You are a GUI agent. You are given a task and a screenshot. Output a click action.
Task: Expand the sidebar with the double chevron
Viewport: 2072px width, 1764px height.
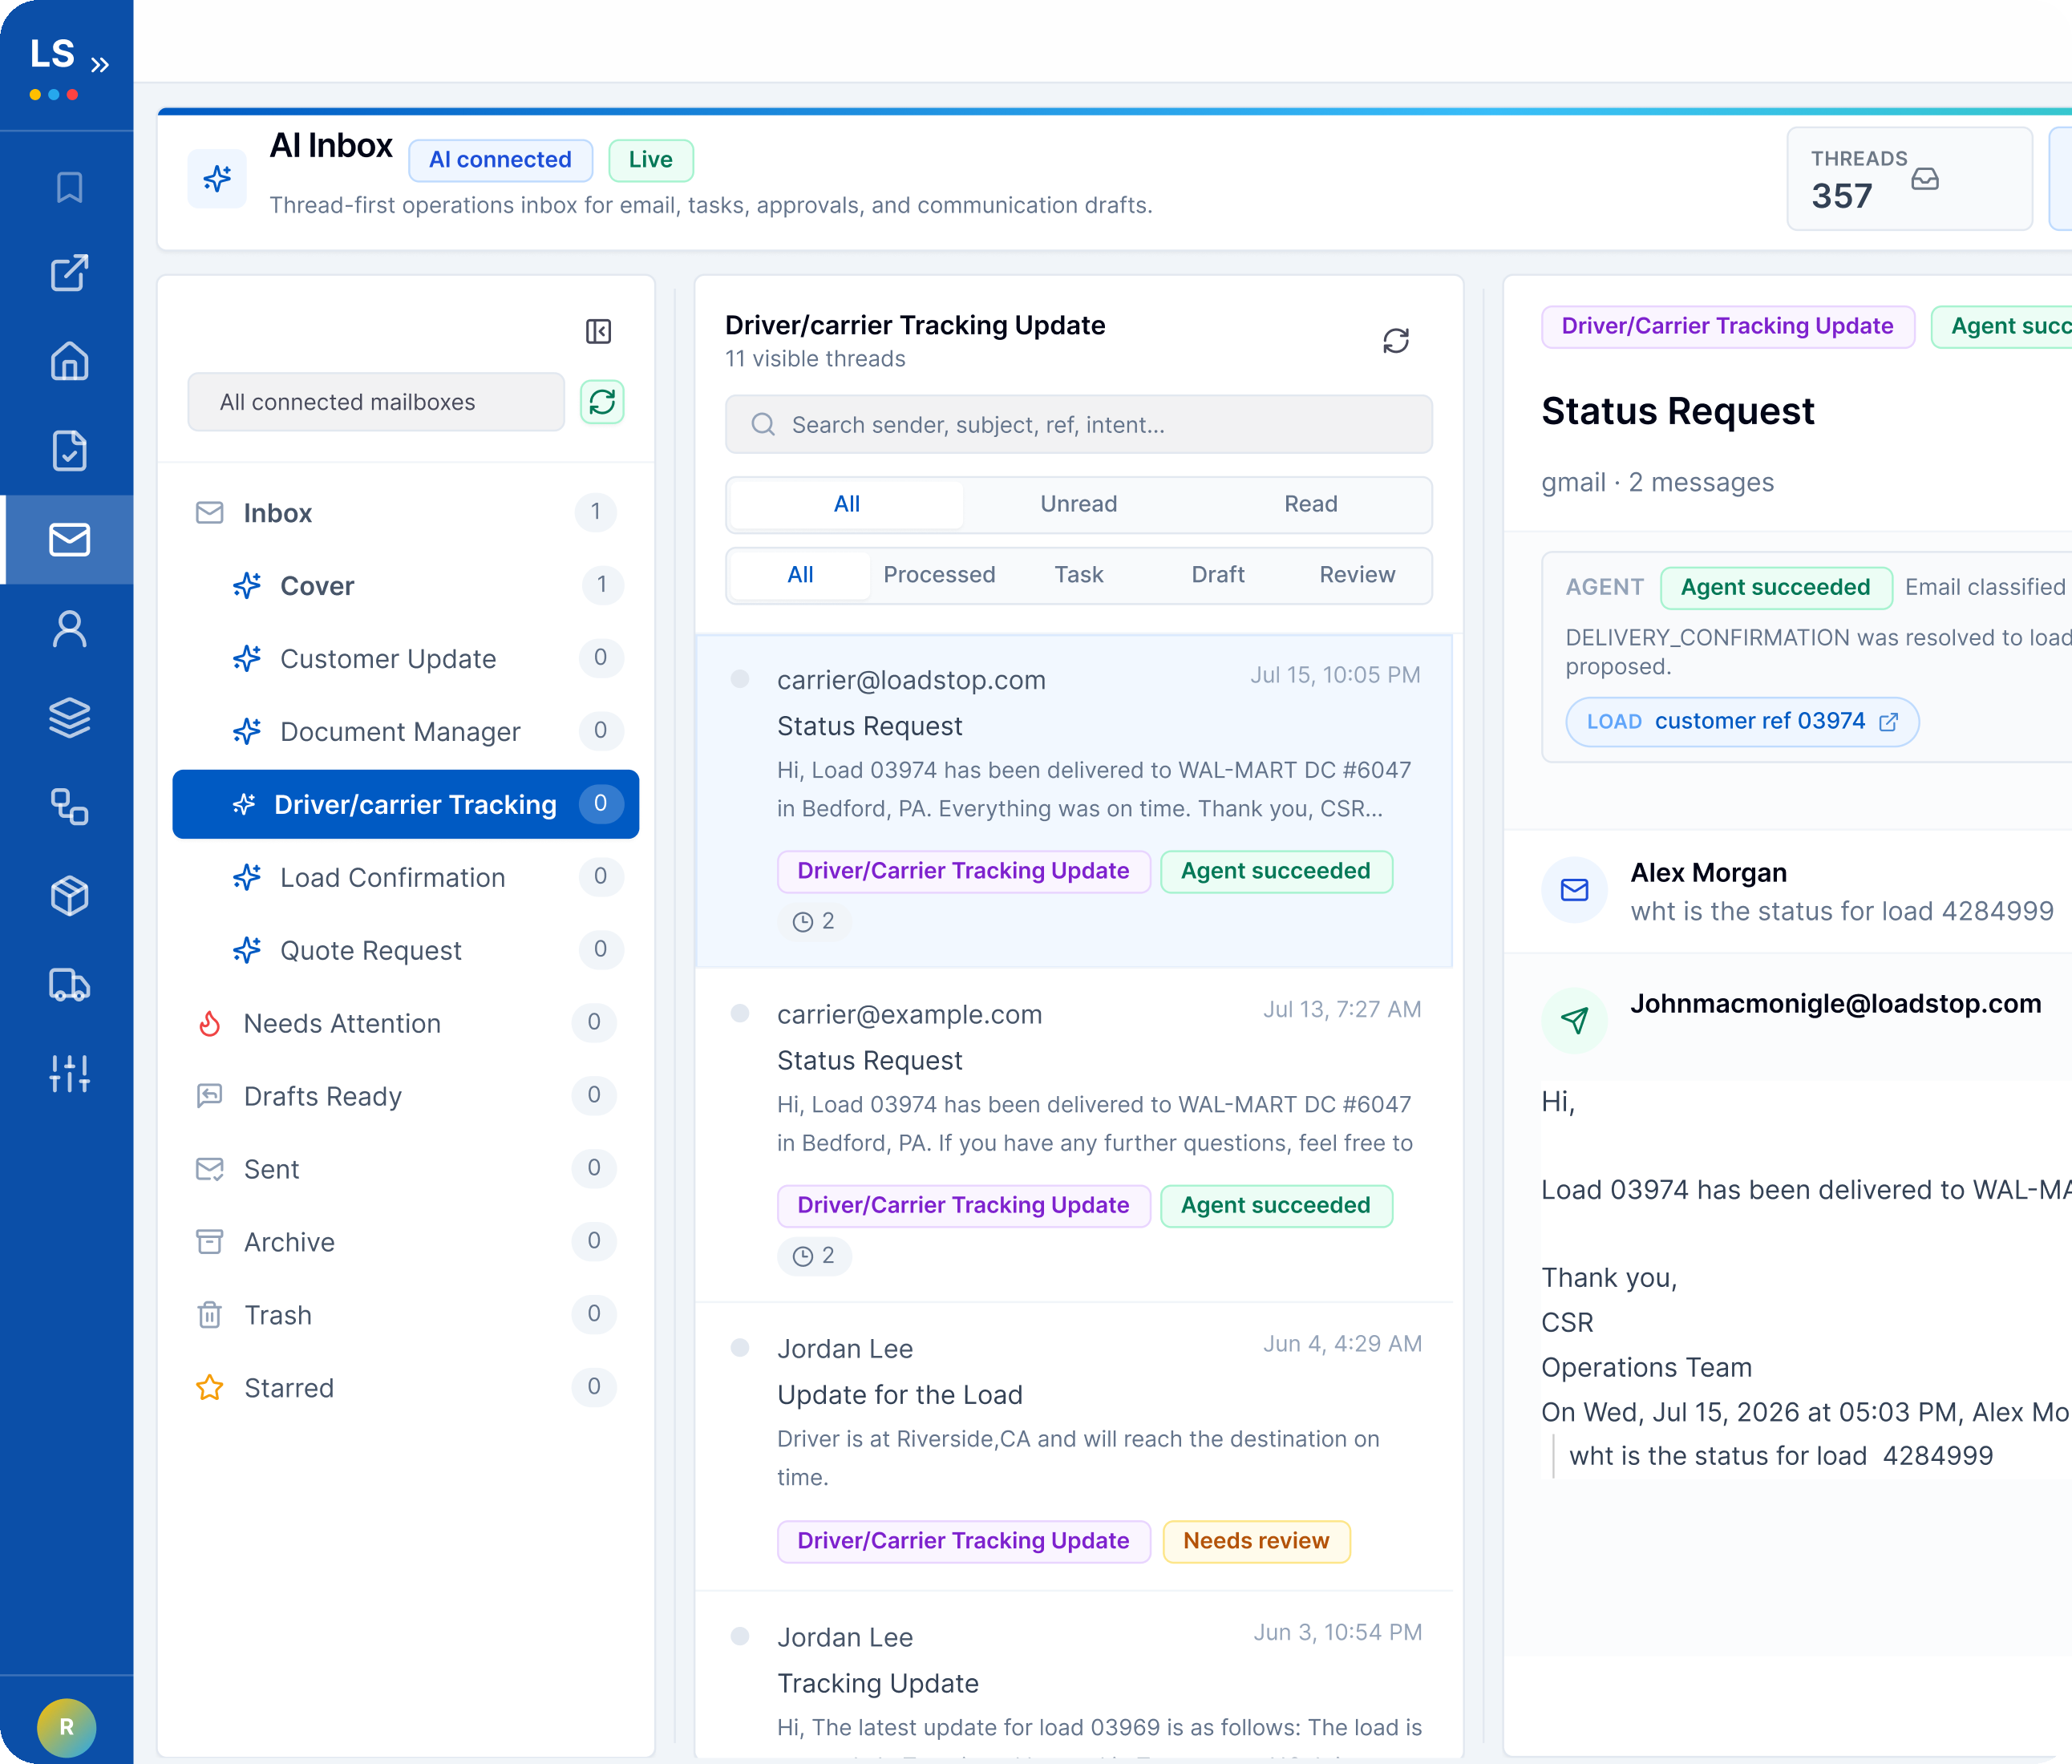(100, 65)
